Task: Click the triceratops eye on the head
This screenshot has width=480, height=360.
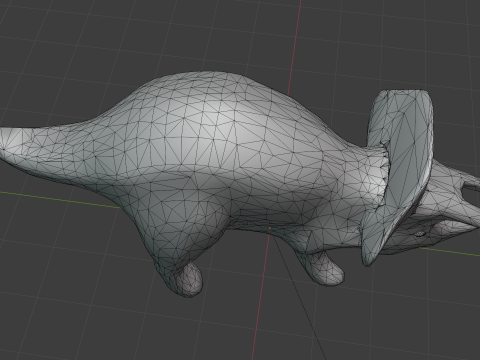Action: (x=421, y=234)
